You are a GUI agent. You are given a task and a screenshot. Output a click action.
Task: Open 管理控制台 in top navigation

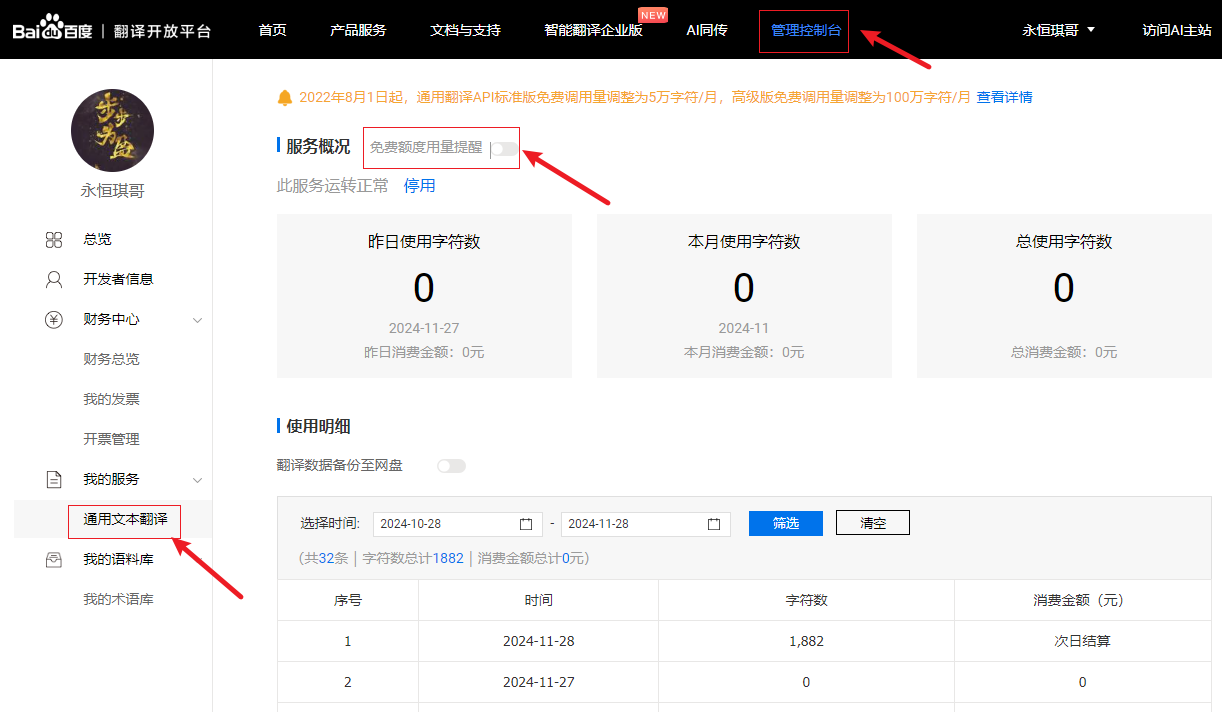[805, 31]
